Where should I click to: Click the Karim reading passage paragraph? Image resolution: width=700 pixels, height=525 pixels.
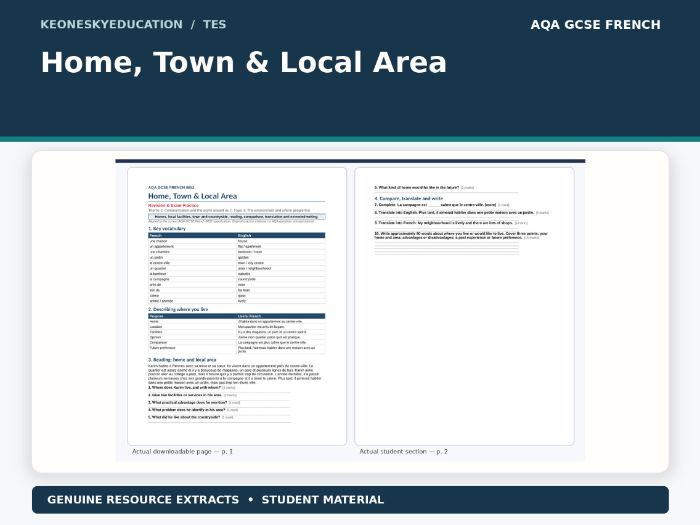[x=234, y=374]
